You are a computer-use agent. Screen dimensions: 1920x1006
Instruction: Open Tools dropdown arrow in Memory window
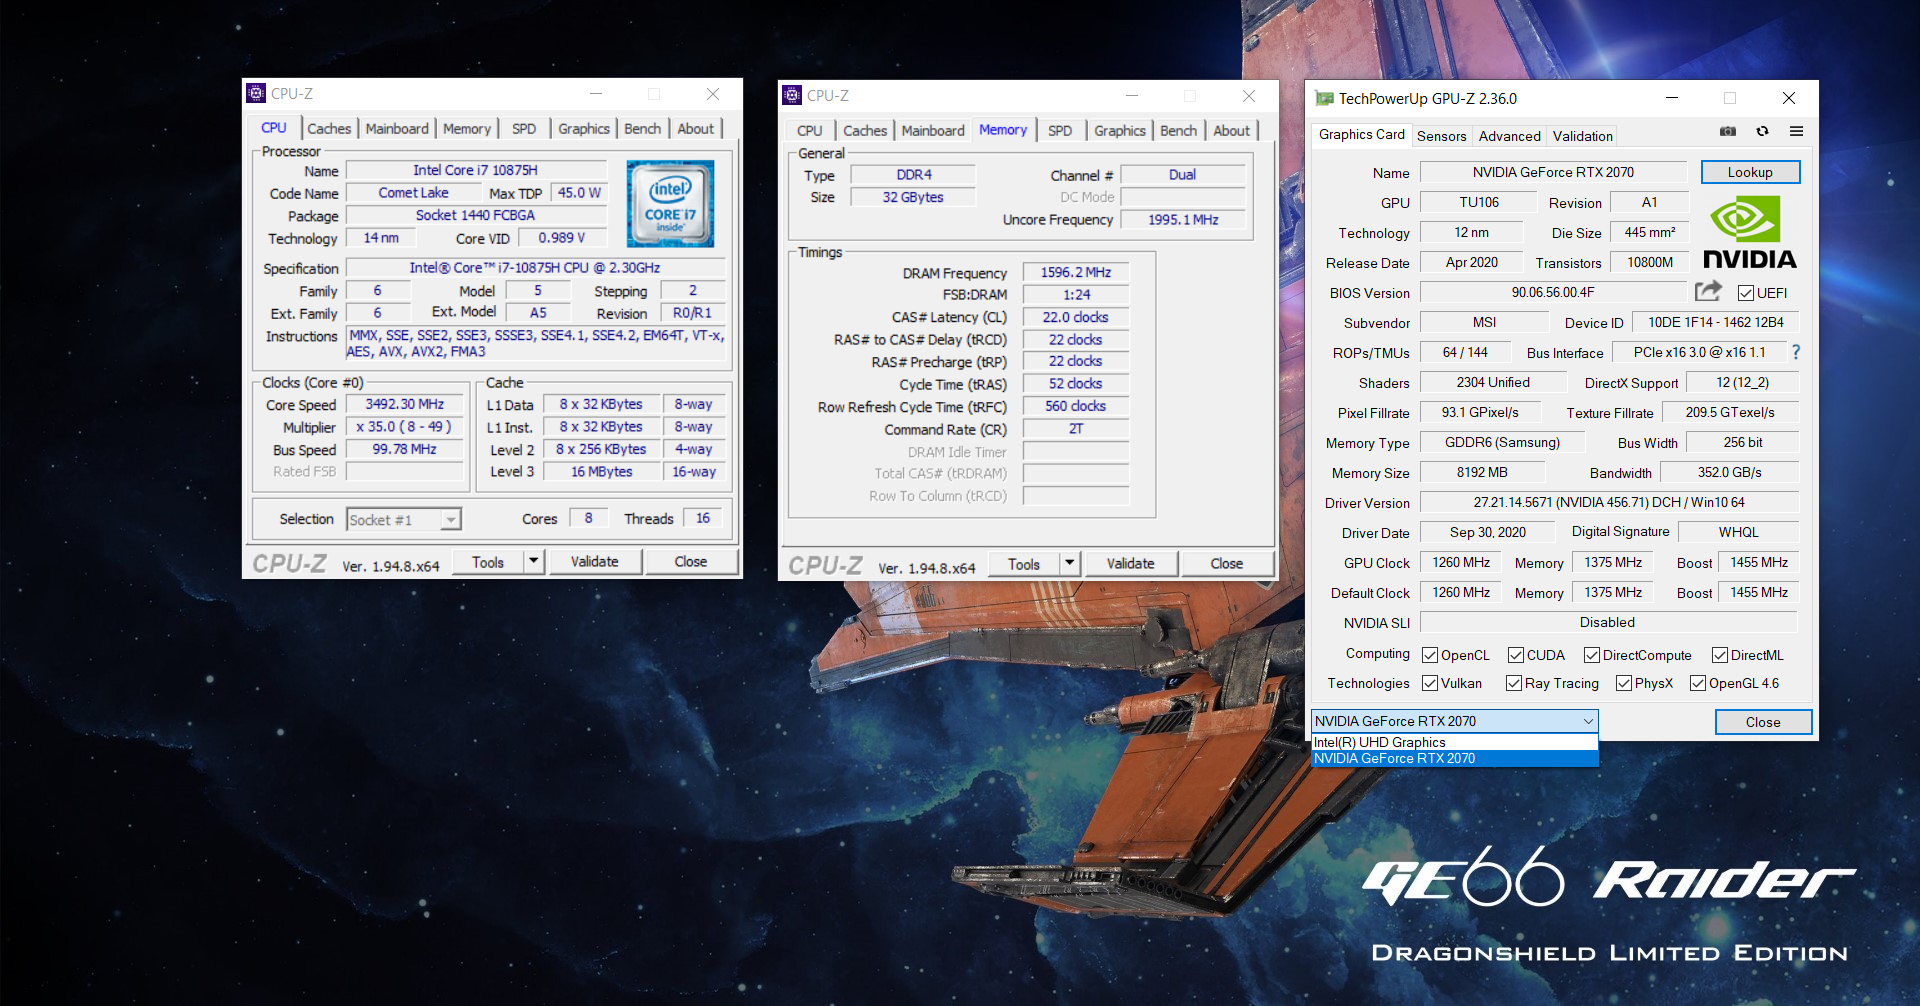click(1070, 563)
